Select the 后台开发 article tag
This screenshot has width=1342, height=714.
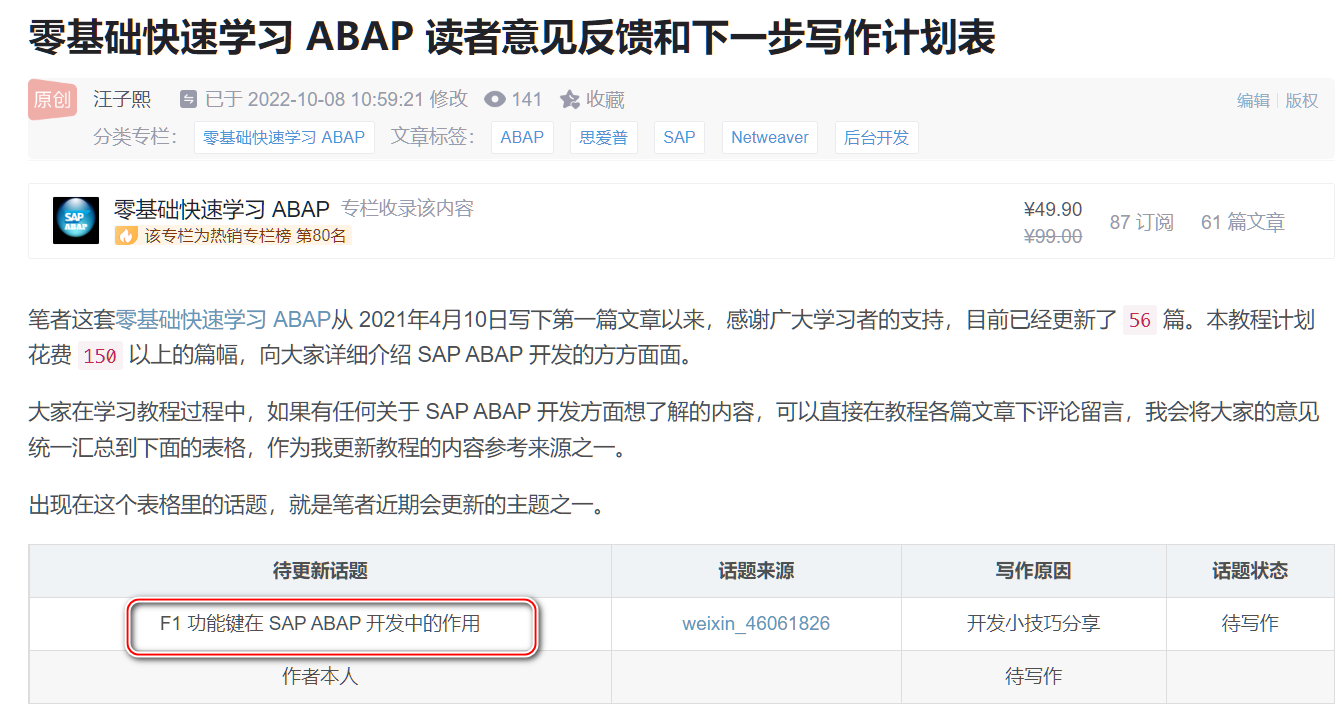876,137
